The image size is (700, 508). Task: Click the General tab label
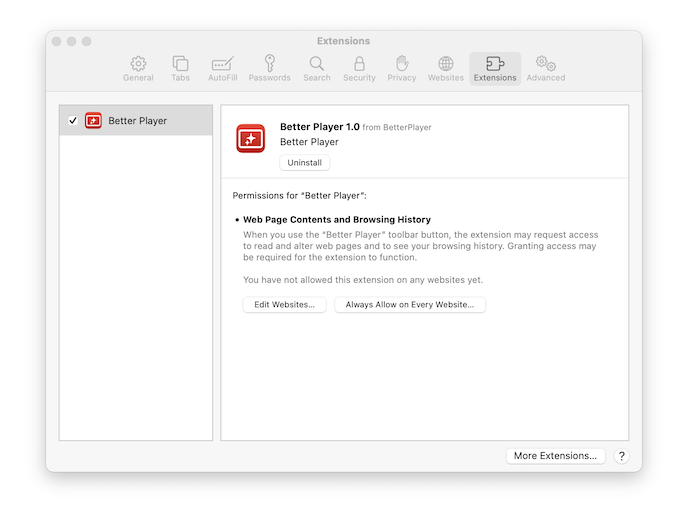(138, 78)
